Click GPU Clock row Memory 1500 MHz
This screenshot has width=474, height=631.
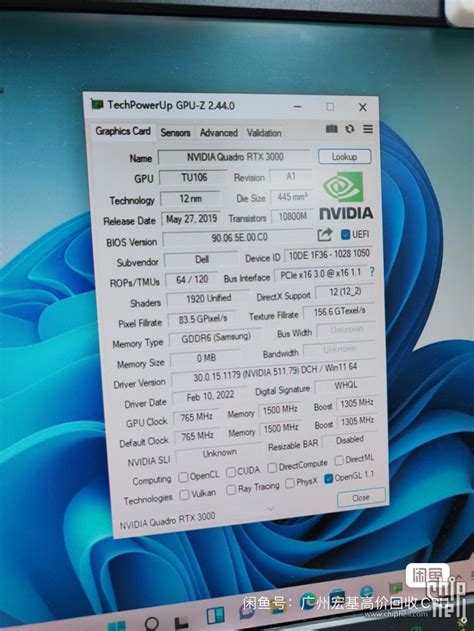[280, 410]
